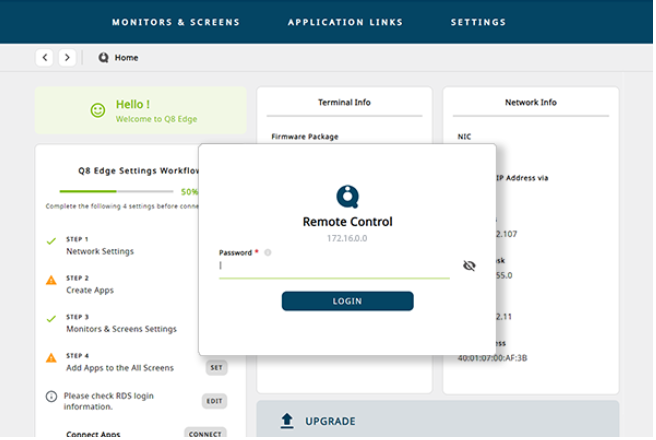Image resolution: width=656 pixels, height=440 pixels.
Task: Click the workflow progress bar at 50%
Action: coord(115,190)
